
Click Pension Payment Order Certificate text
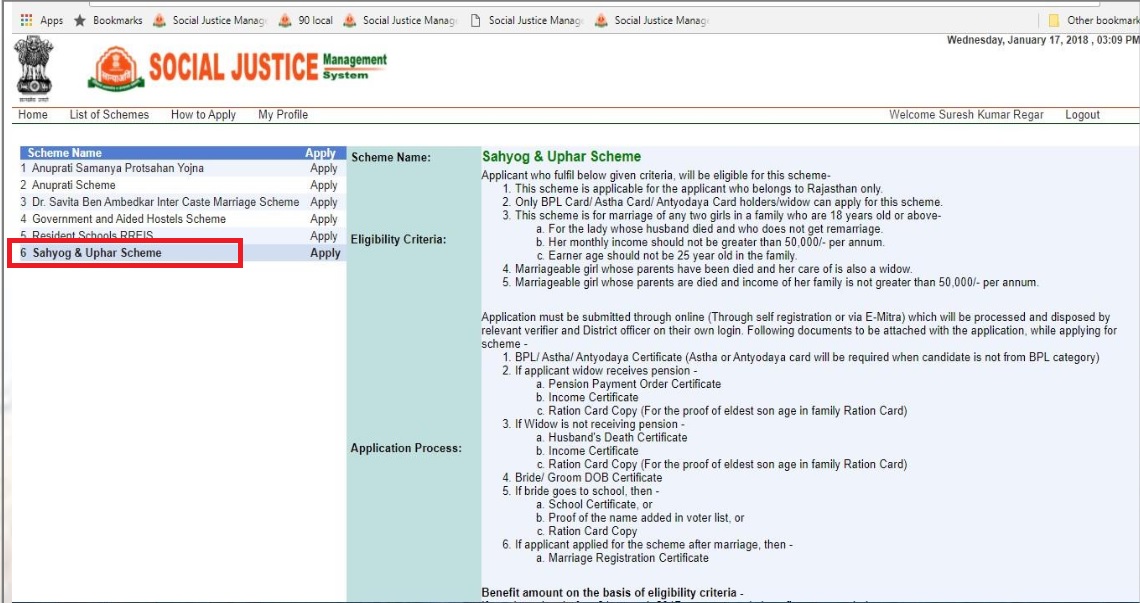(x=635, y=383)
